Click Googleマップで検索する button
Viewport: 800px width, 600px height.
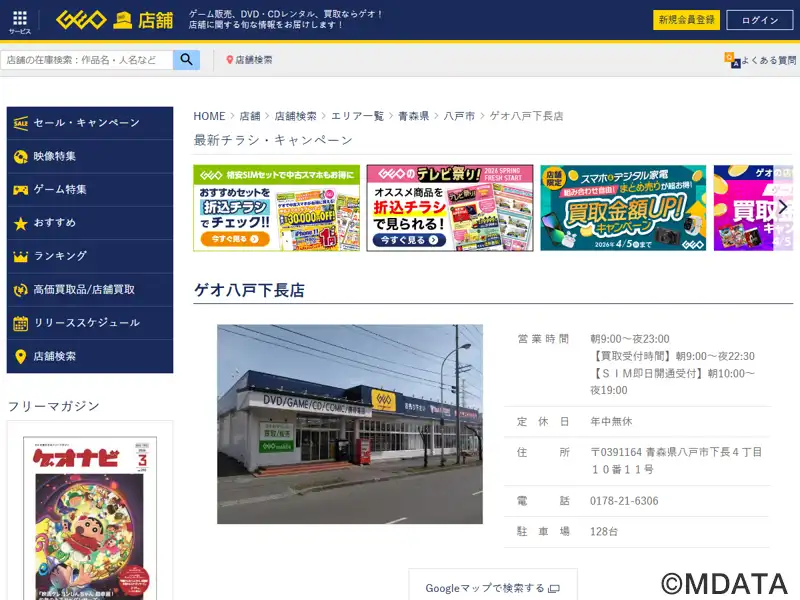point(493,586)
